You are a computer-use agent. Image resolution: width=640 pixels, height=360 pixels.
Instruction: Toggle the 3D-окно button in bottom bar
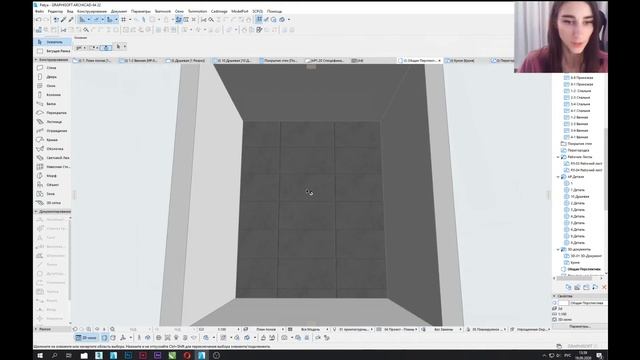pos(86,338)
